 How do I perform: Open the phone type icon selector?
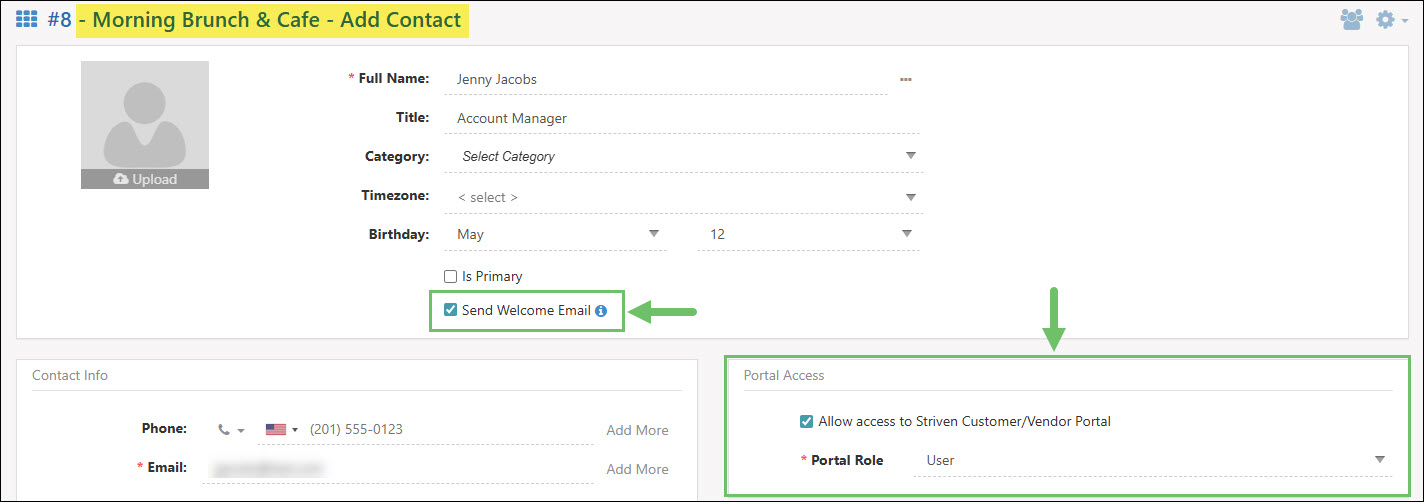(x=230, y=430)
